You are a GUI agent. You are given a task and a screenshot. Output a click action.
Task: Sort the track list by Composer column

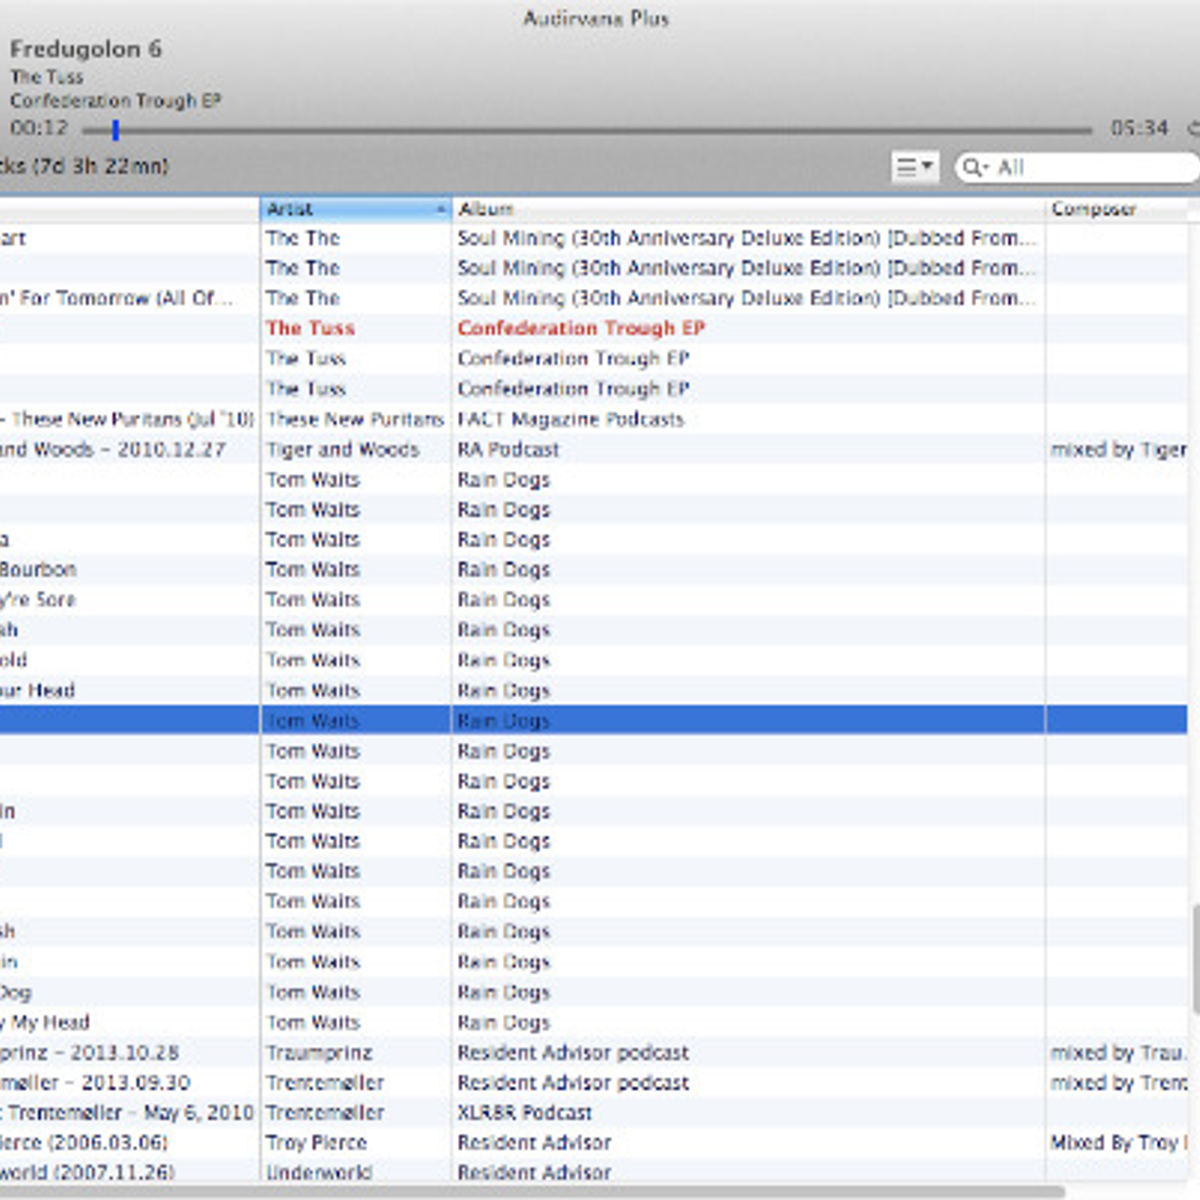[x=1117, y=209]
